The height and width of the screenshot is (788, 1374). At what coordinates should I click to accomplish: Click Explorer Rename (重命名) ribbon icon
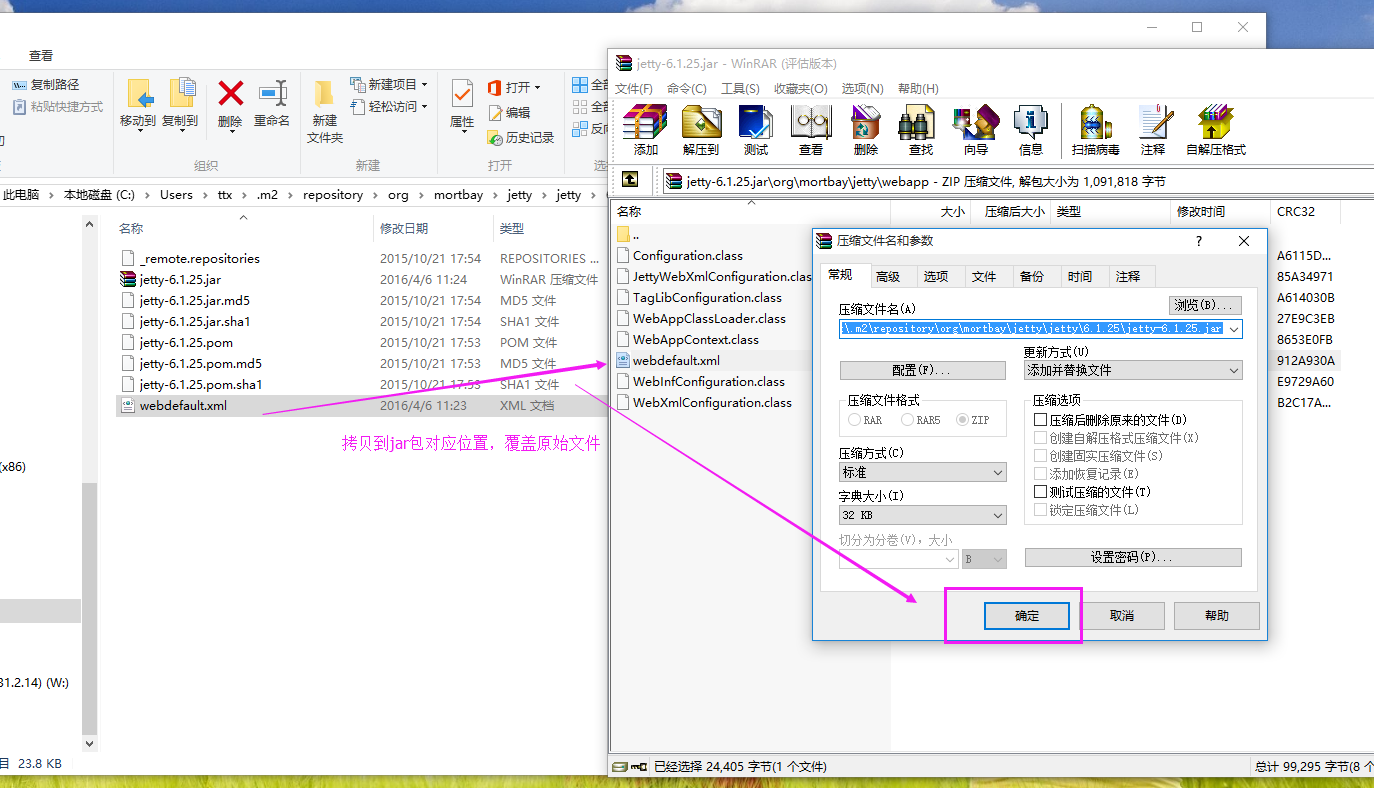[272, 94]
